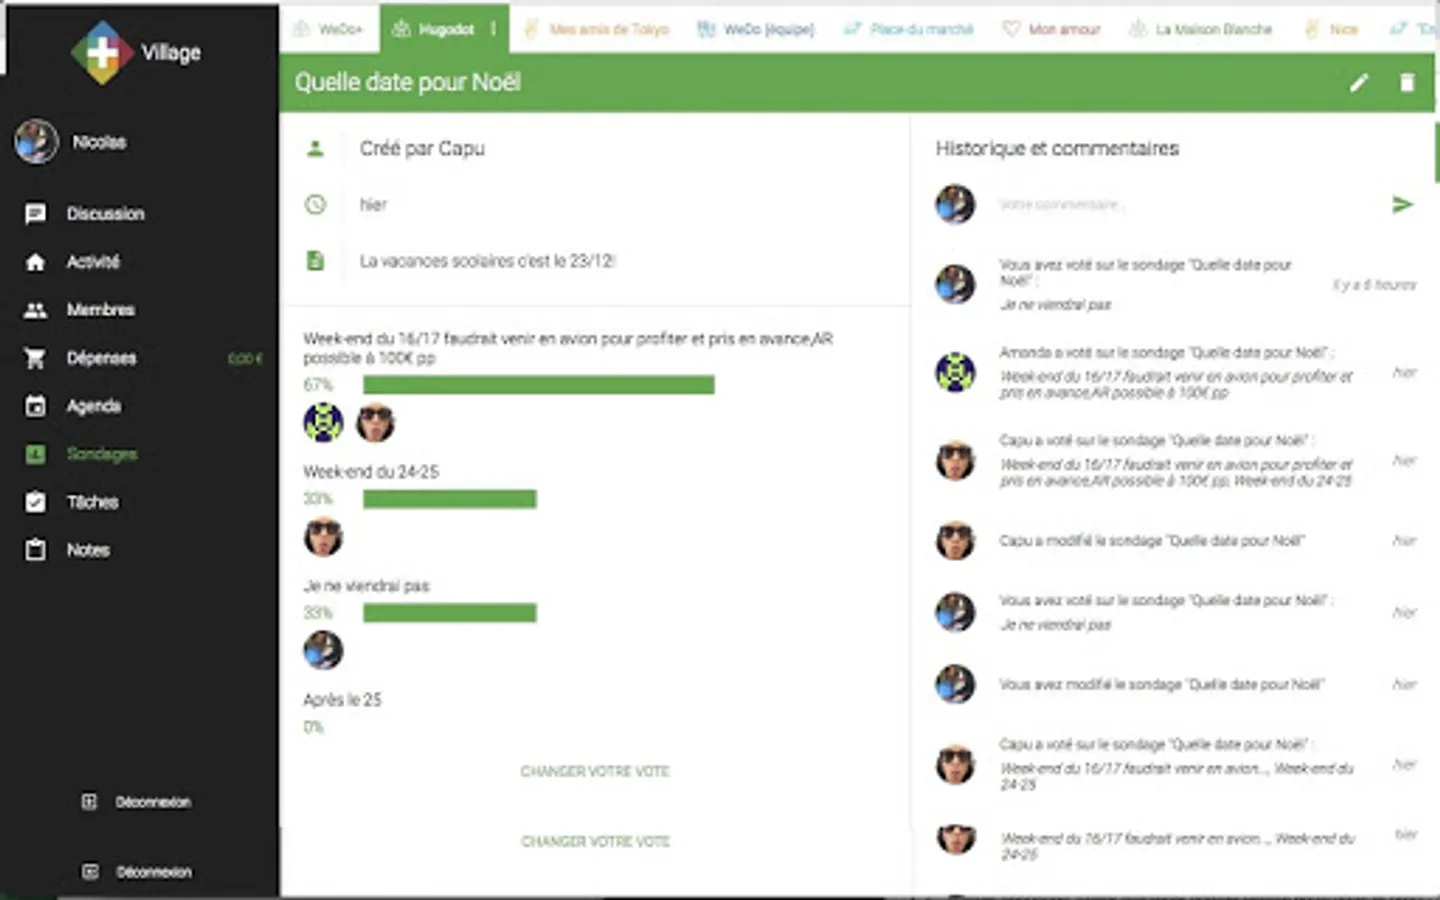Open the WeDo (équipe) tab
The image size is (1440, 900).
[756, 29]
